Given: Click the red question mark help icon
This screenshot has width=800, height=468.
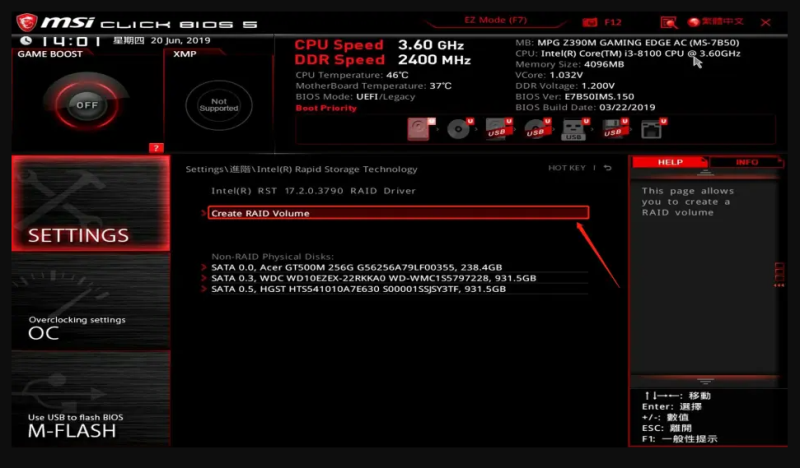Looking at the screenshot, I should (x=156, y=148).
